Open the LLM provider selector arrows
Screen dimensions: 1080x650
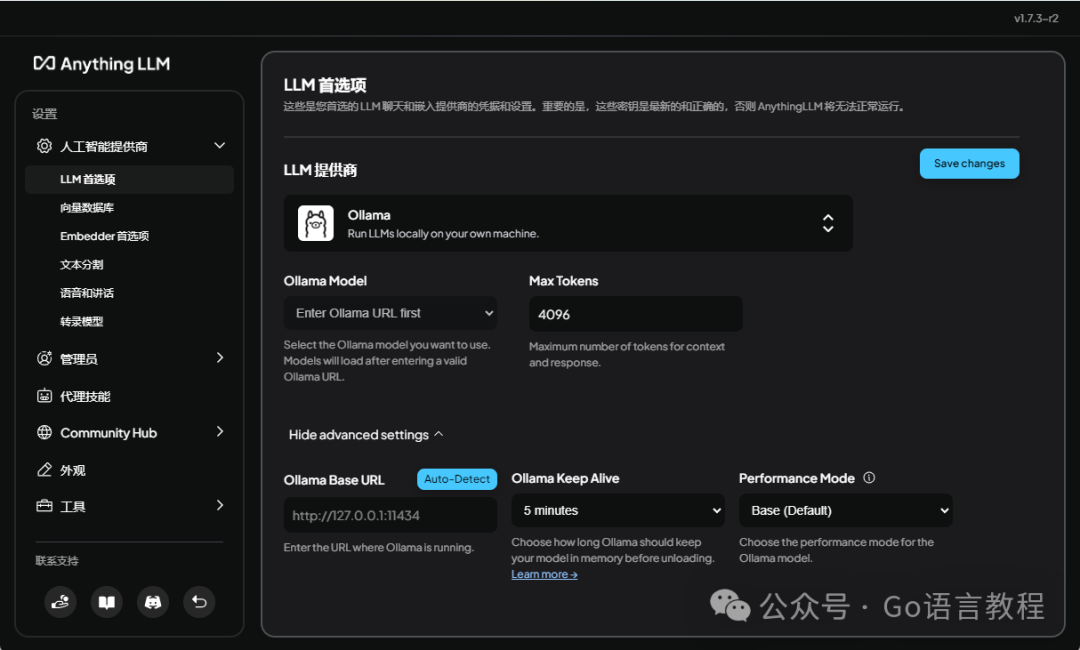(x=828, y=223)
